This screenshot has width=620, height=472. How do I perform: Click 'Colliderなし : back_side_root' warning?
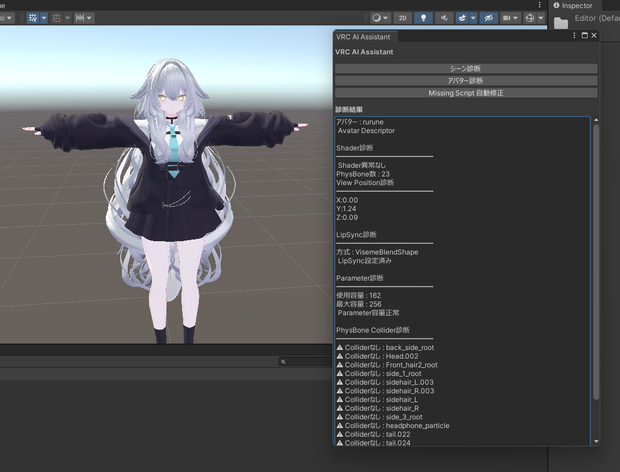(389, 348)
